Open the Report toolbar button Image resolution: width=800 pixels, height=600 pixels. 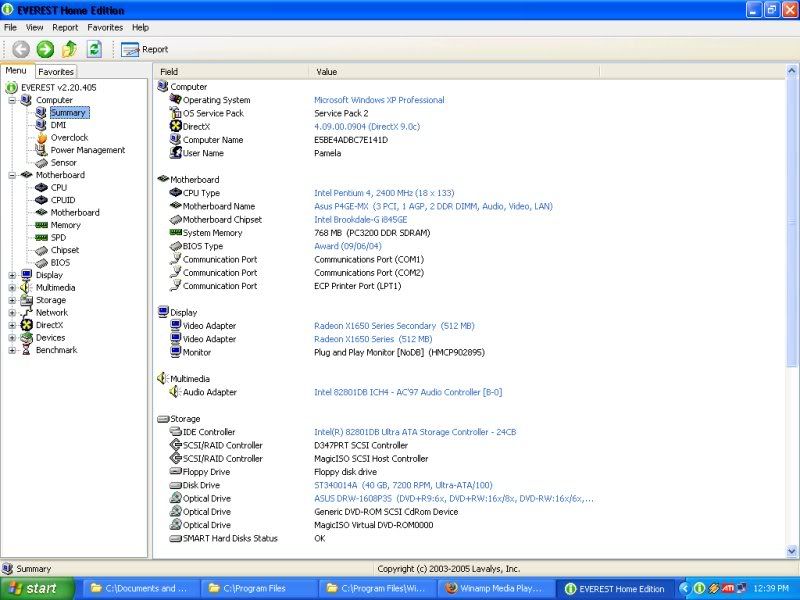pos(144,49)
